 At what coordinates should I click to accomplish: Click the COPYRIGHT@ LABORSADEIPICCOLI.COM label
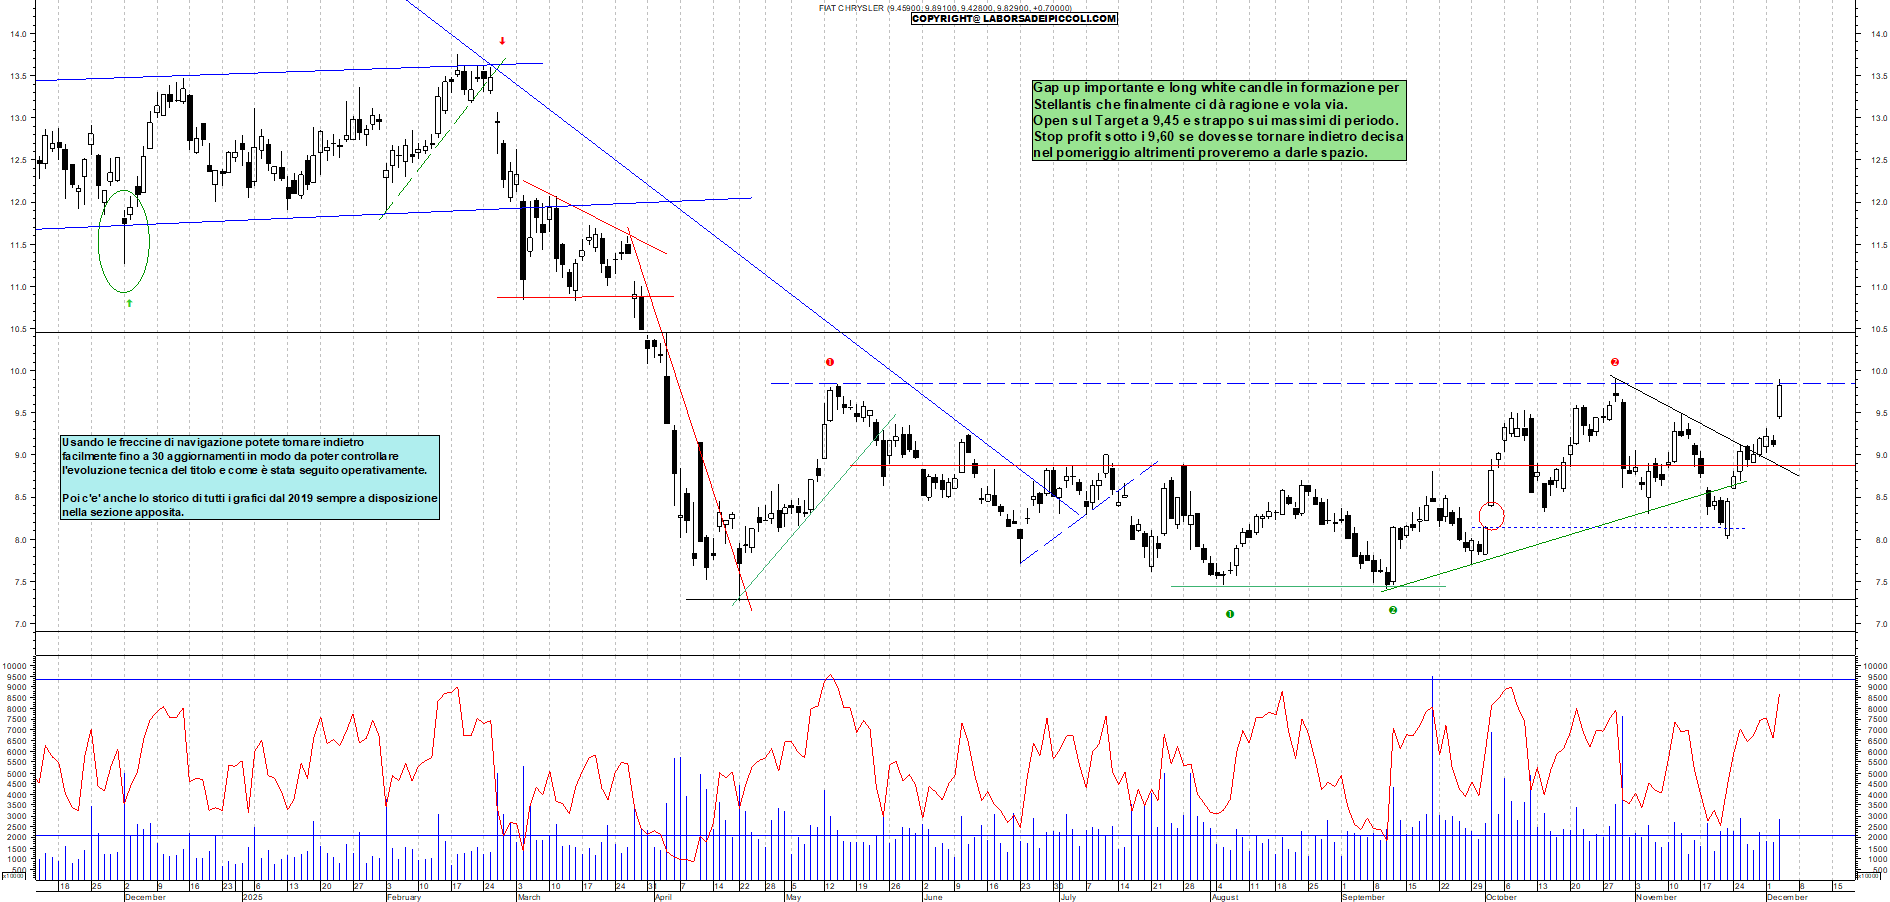pos(1013,18)
